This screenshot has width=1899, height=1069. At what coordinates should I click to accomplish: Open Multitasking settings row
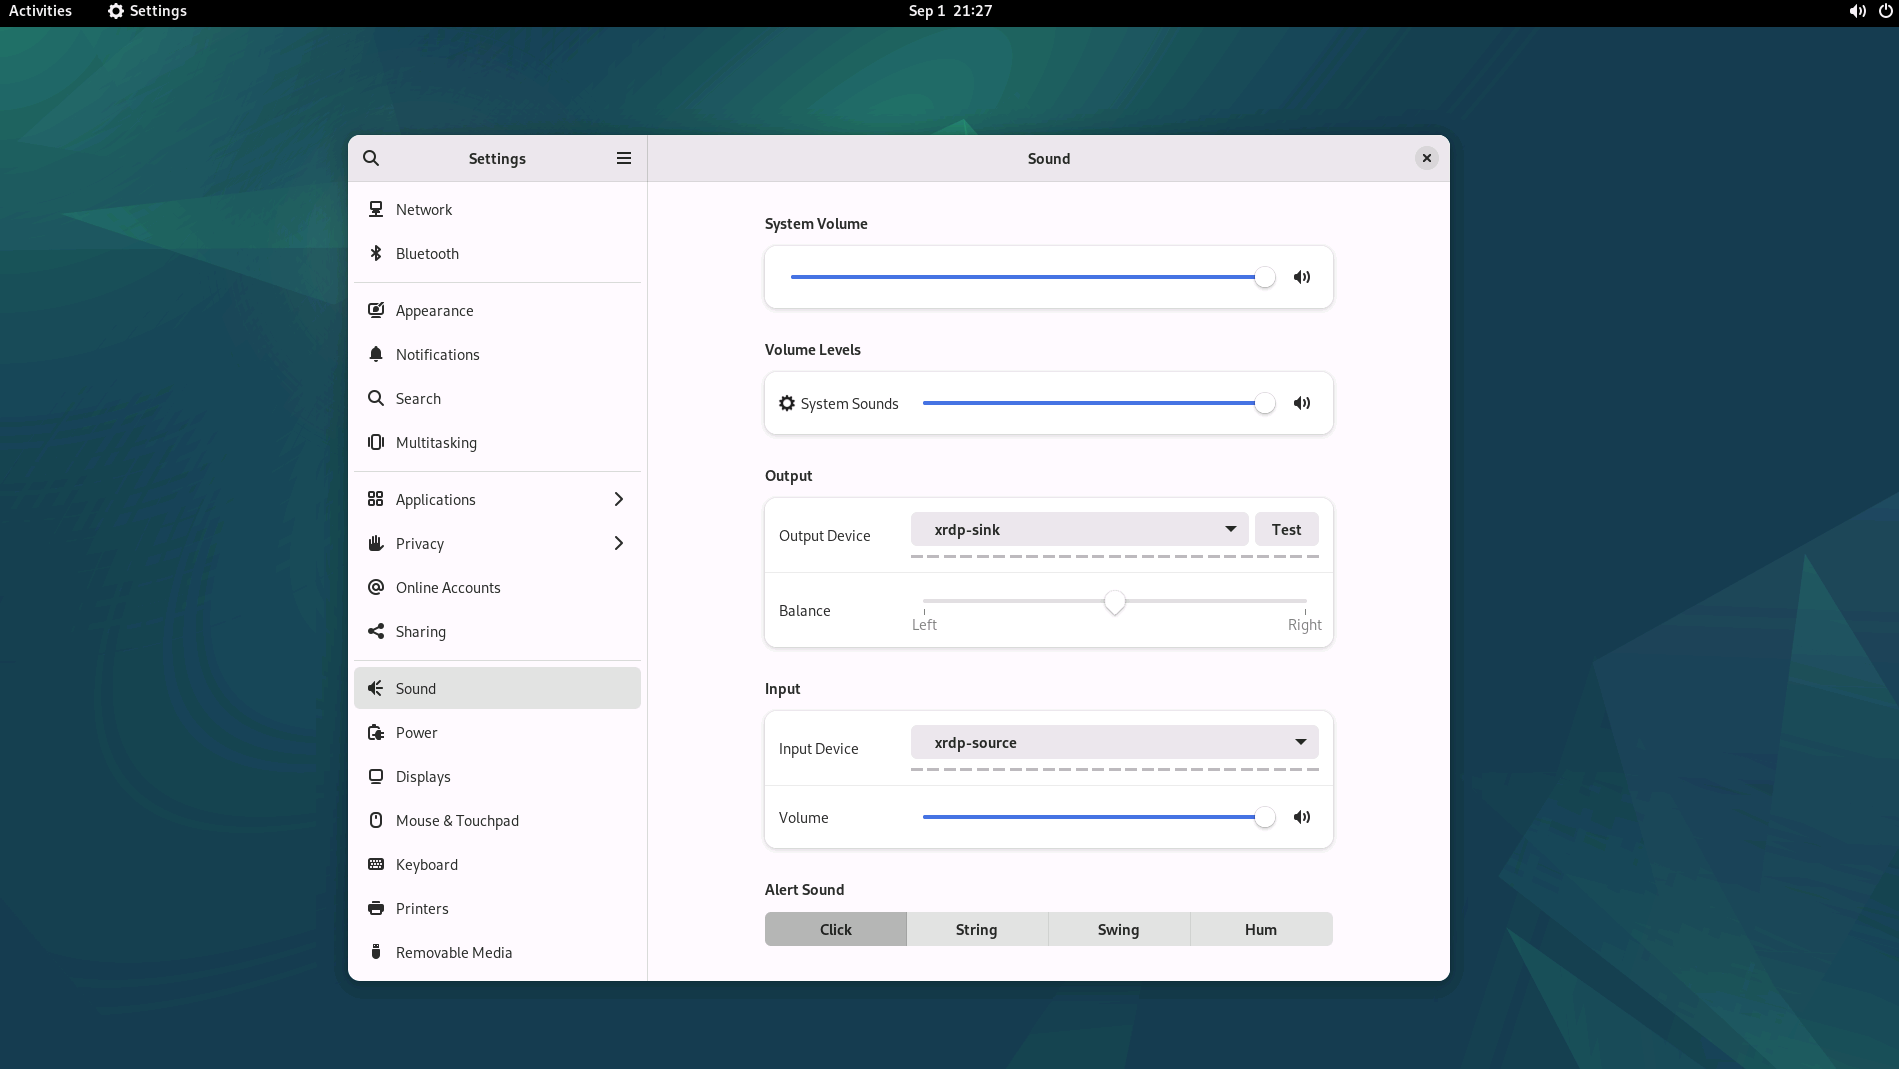[497, 442]
